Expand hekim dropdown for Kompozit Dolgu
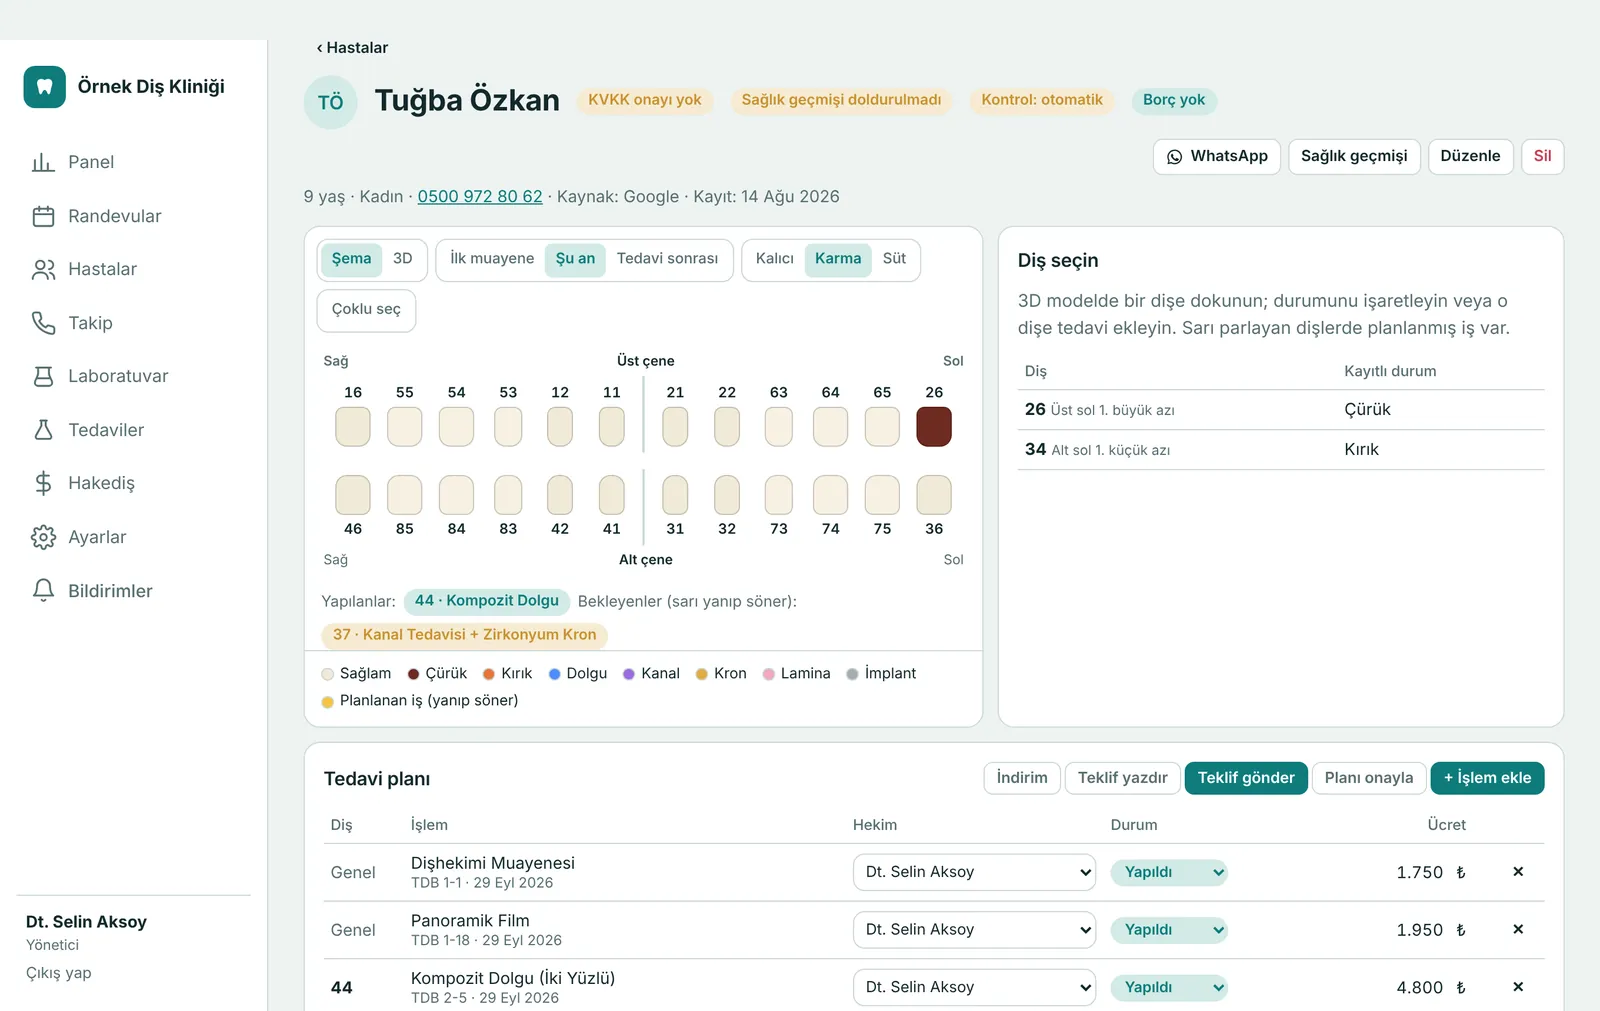 tap(974, 987)
